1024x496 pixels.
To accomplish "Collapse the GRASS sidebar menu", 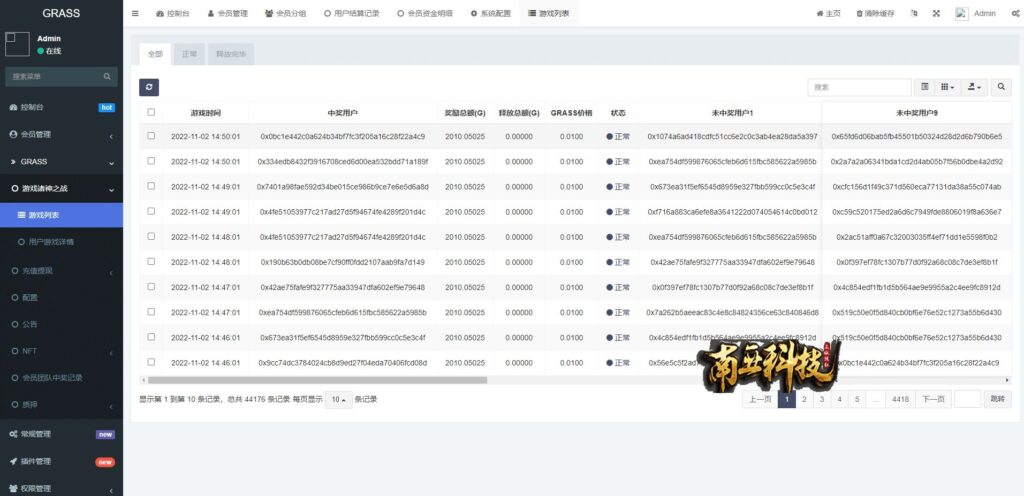I will click(61, 162).
